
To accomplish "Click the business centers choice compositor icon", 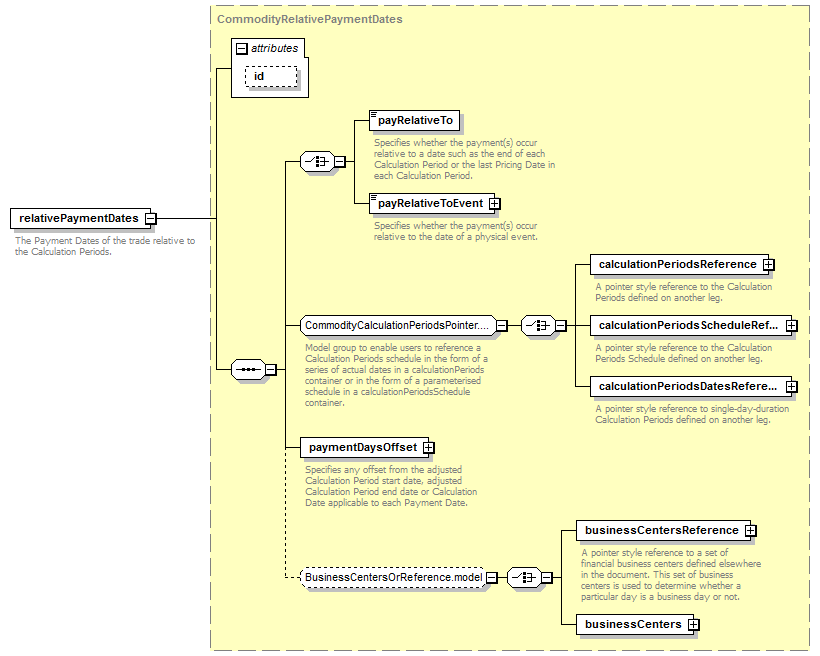I will click(x=525, y=577).
